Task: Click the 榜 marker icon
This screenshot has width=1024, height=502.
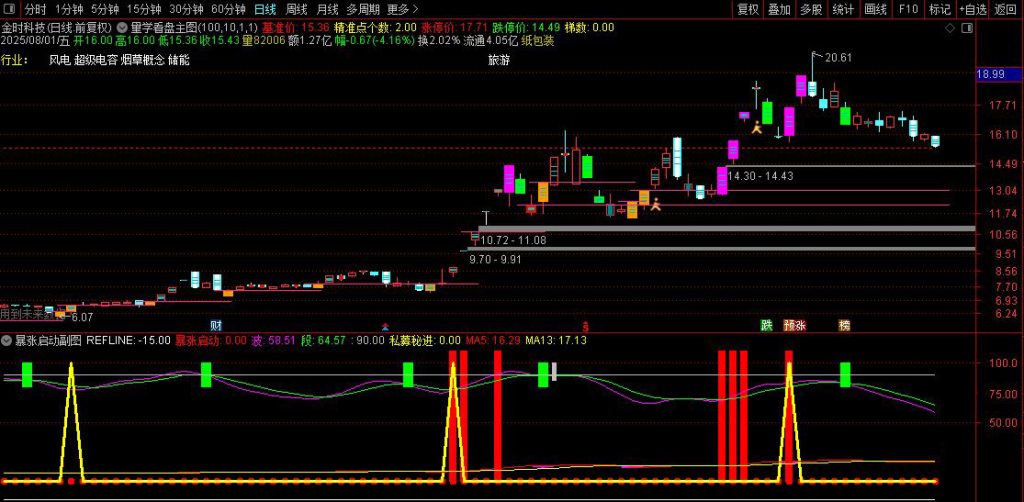Action: tap(844, 325)
